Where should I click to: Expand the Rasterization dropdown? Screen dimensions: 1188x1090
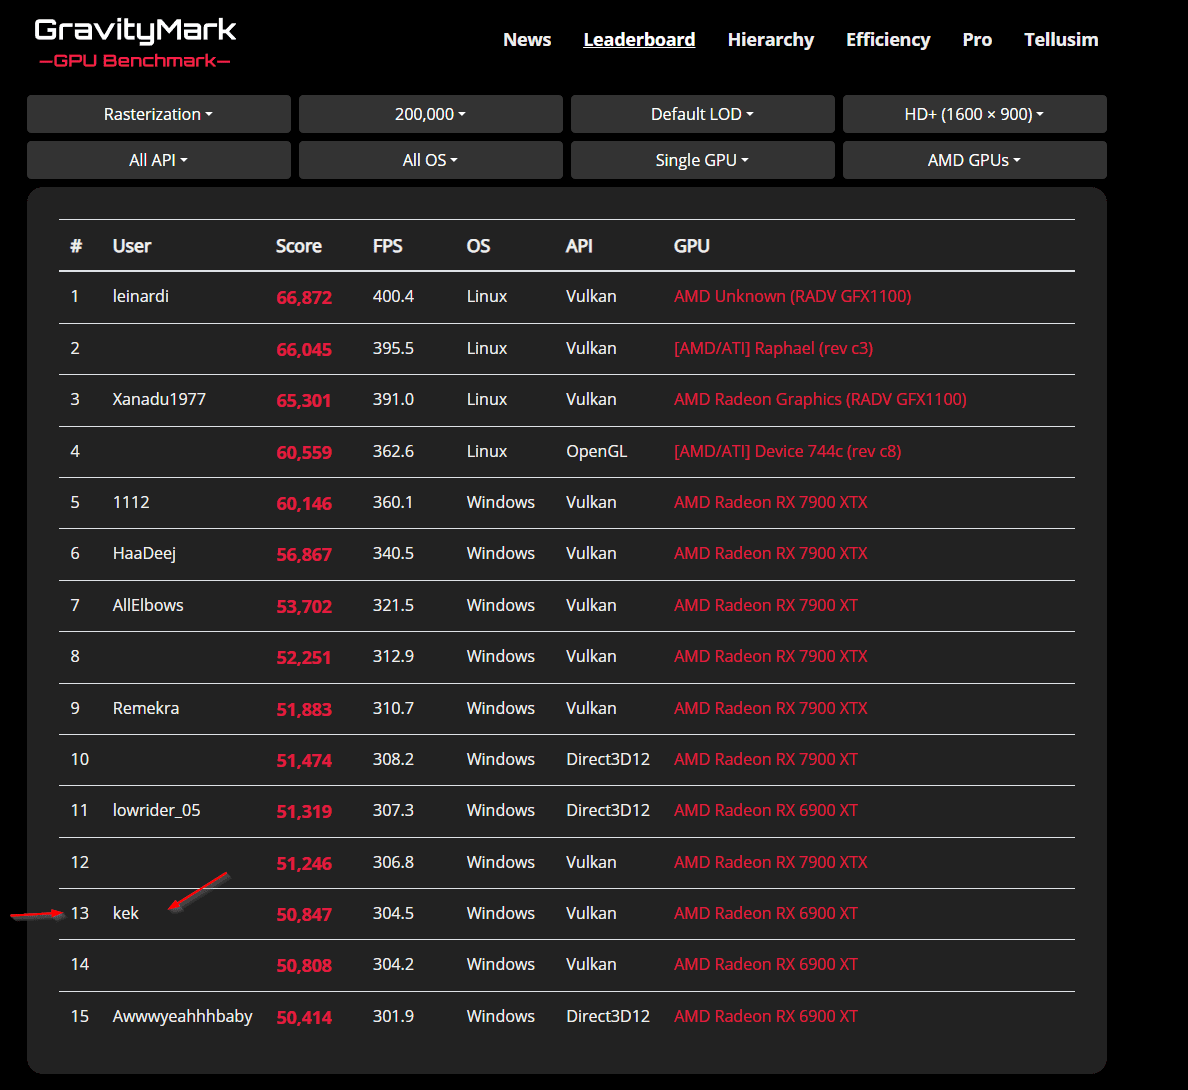click(x=158, y=114)
